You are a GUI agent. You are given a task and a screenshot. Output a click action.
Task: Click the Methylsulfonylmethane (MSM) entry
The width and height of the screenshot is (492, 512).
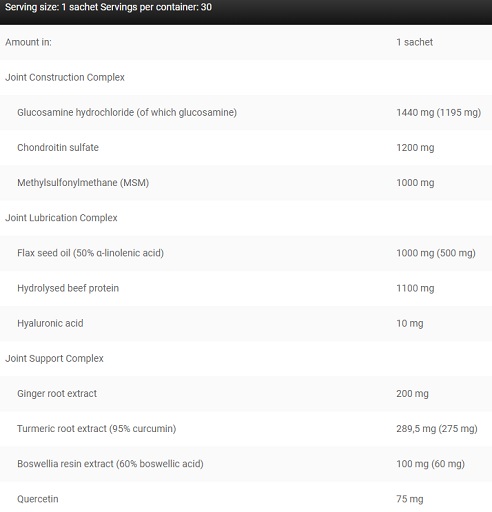[83, 183]
